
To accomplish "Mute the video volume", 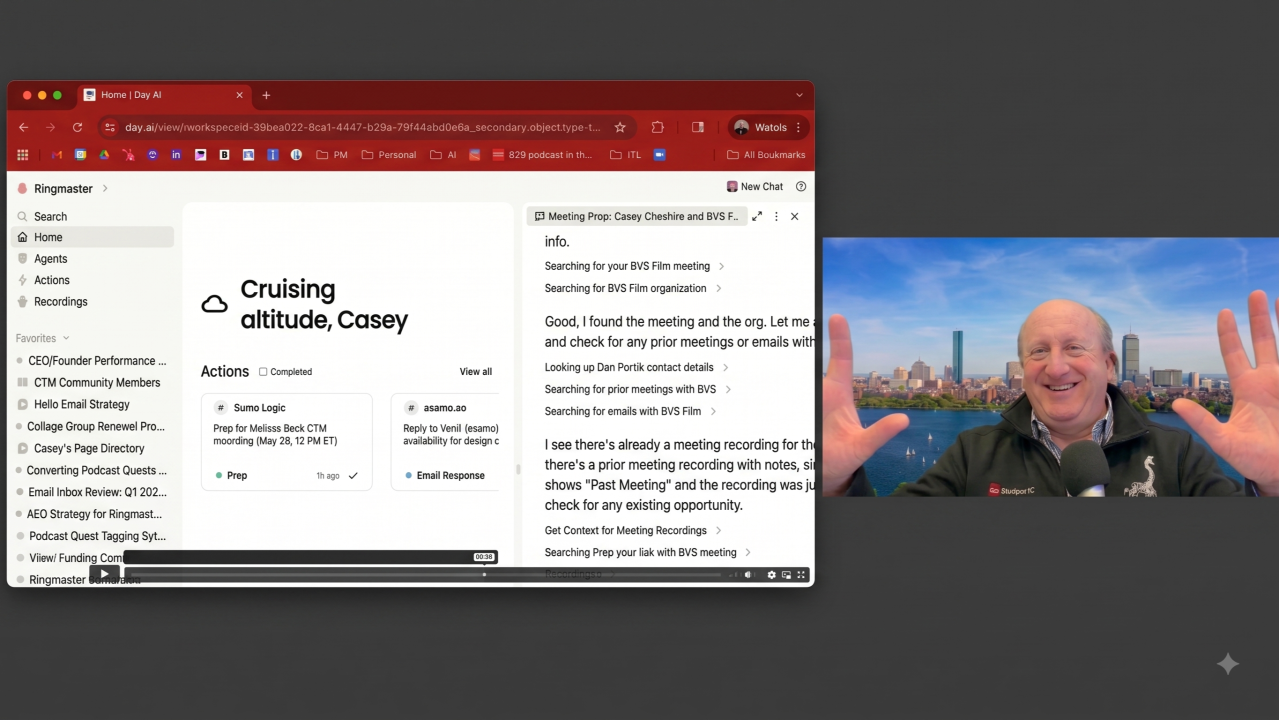I will point(748,575).
